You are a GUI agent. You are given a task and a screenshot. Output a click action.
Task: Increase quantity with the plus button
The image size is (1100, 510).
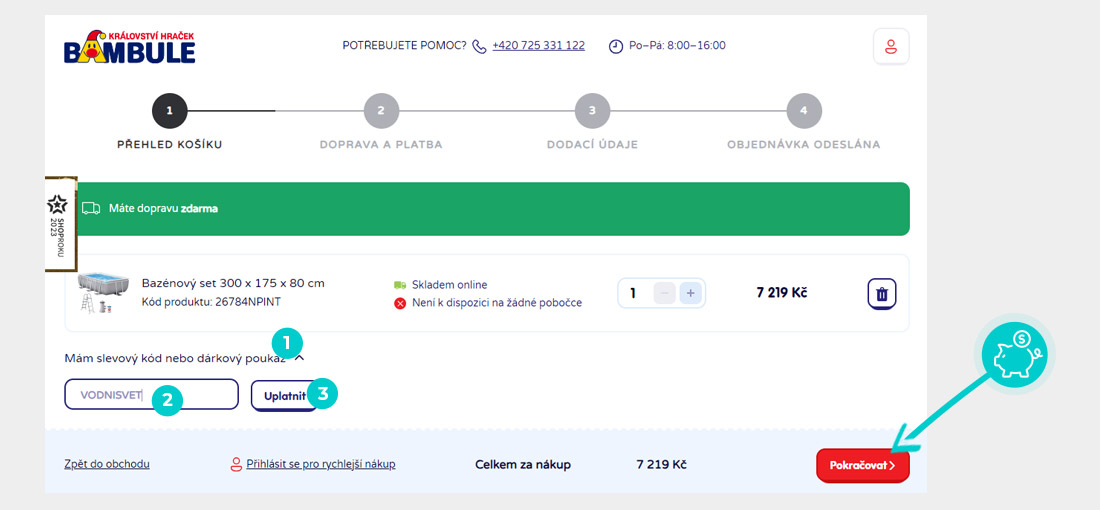tap(691, 293)
